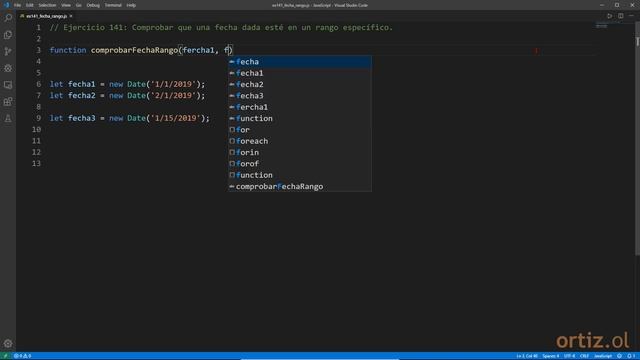Screen dimensions: 640x360
Task: Choose the 'function' keyword suggestion
Action: click(300, 118)
